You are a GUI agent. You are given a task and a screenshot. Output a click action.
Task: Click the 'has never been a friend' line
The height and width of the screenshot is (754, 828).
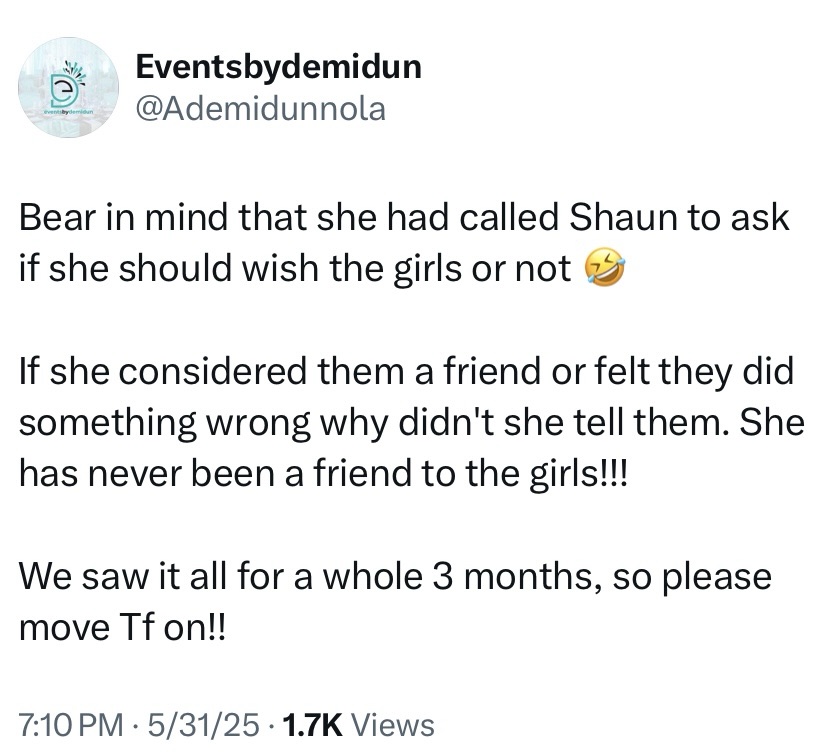(x=323, y=474)
